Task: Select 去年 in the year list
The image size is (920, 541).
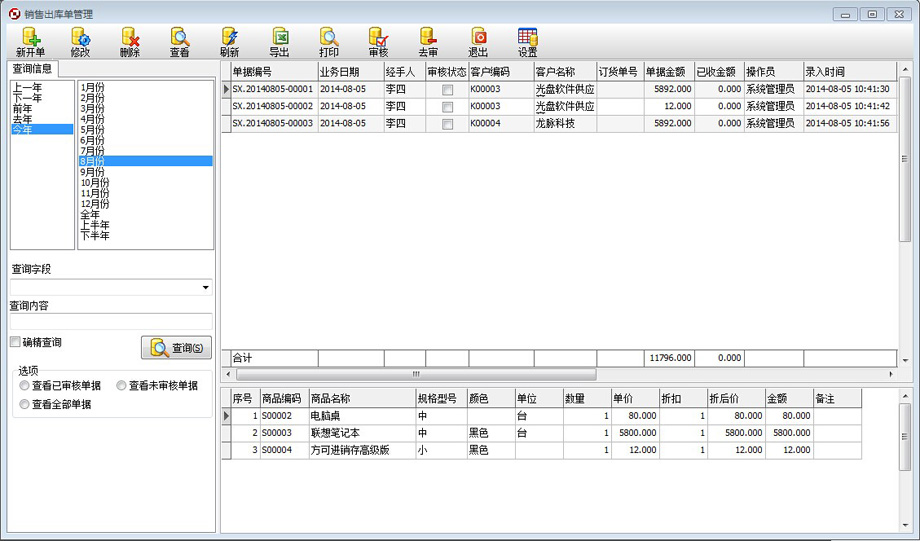Action: pos(22,119)
